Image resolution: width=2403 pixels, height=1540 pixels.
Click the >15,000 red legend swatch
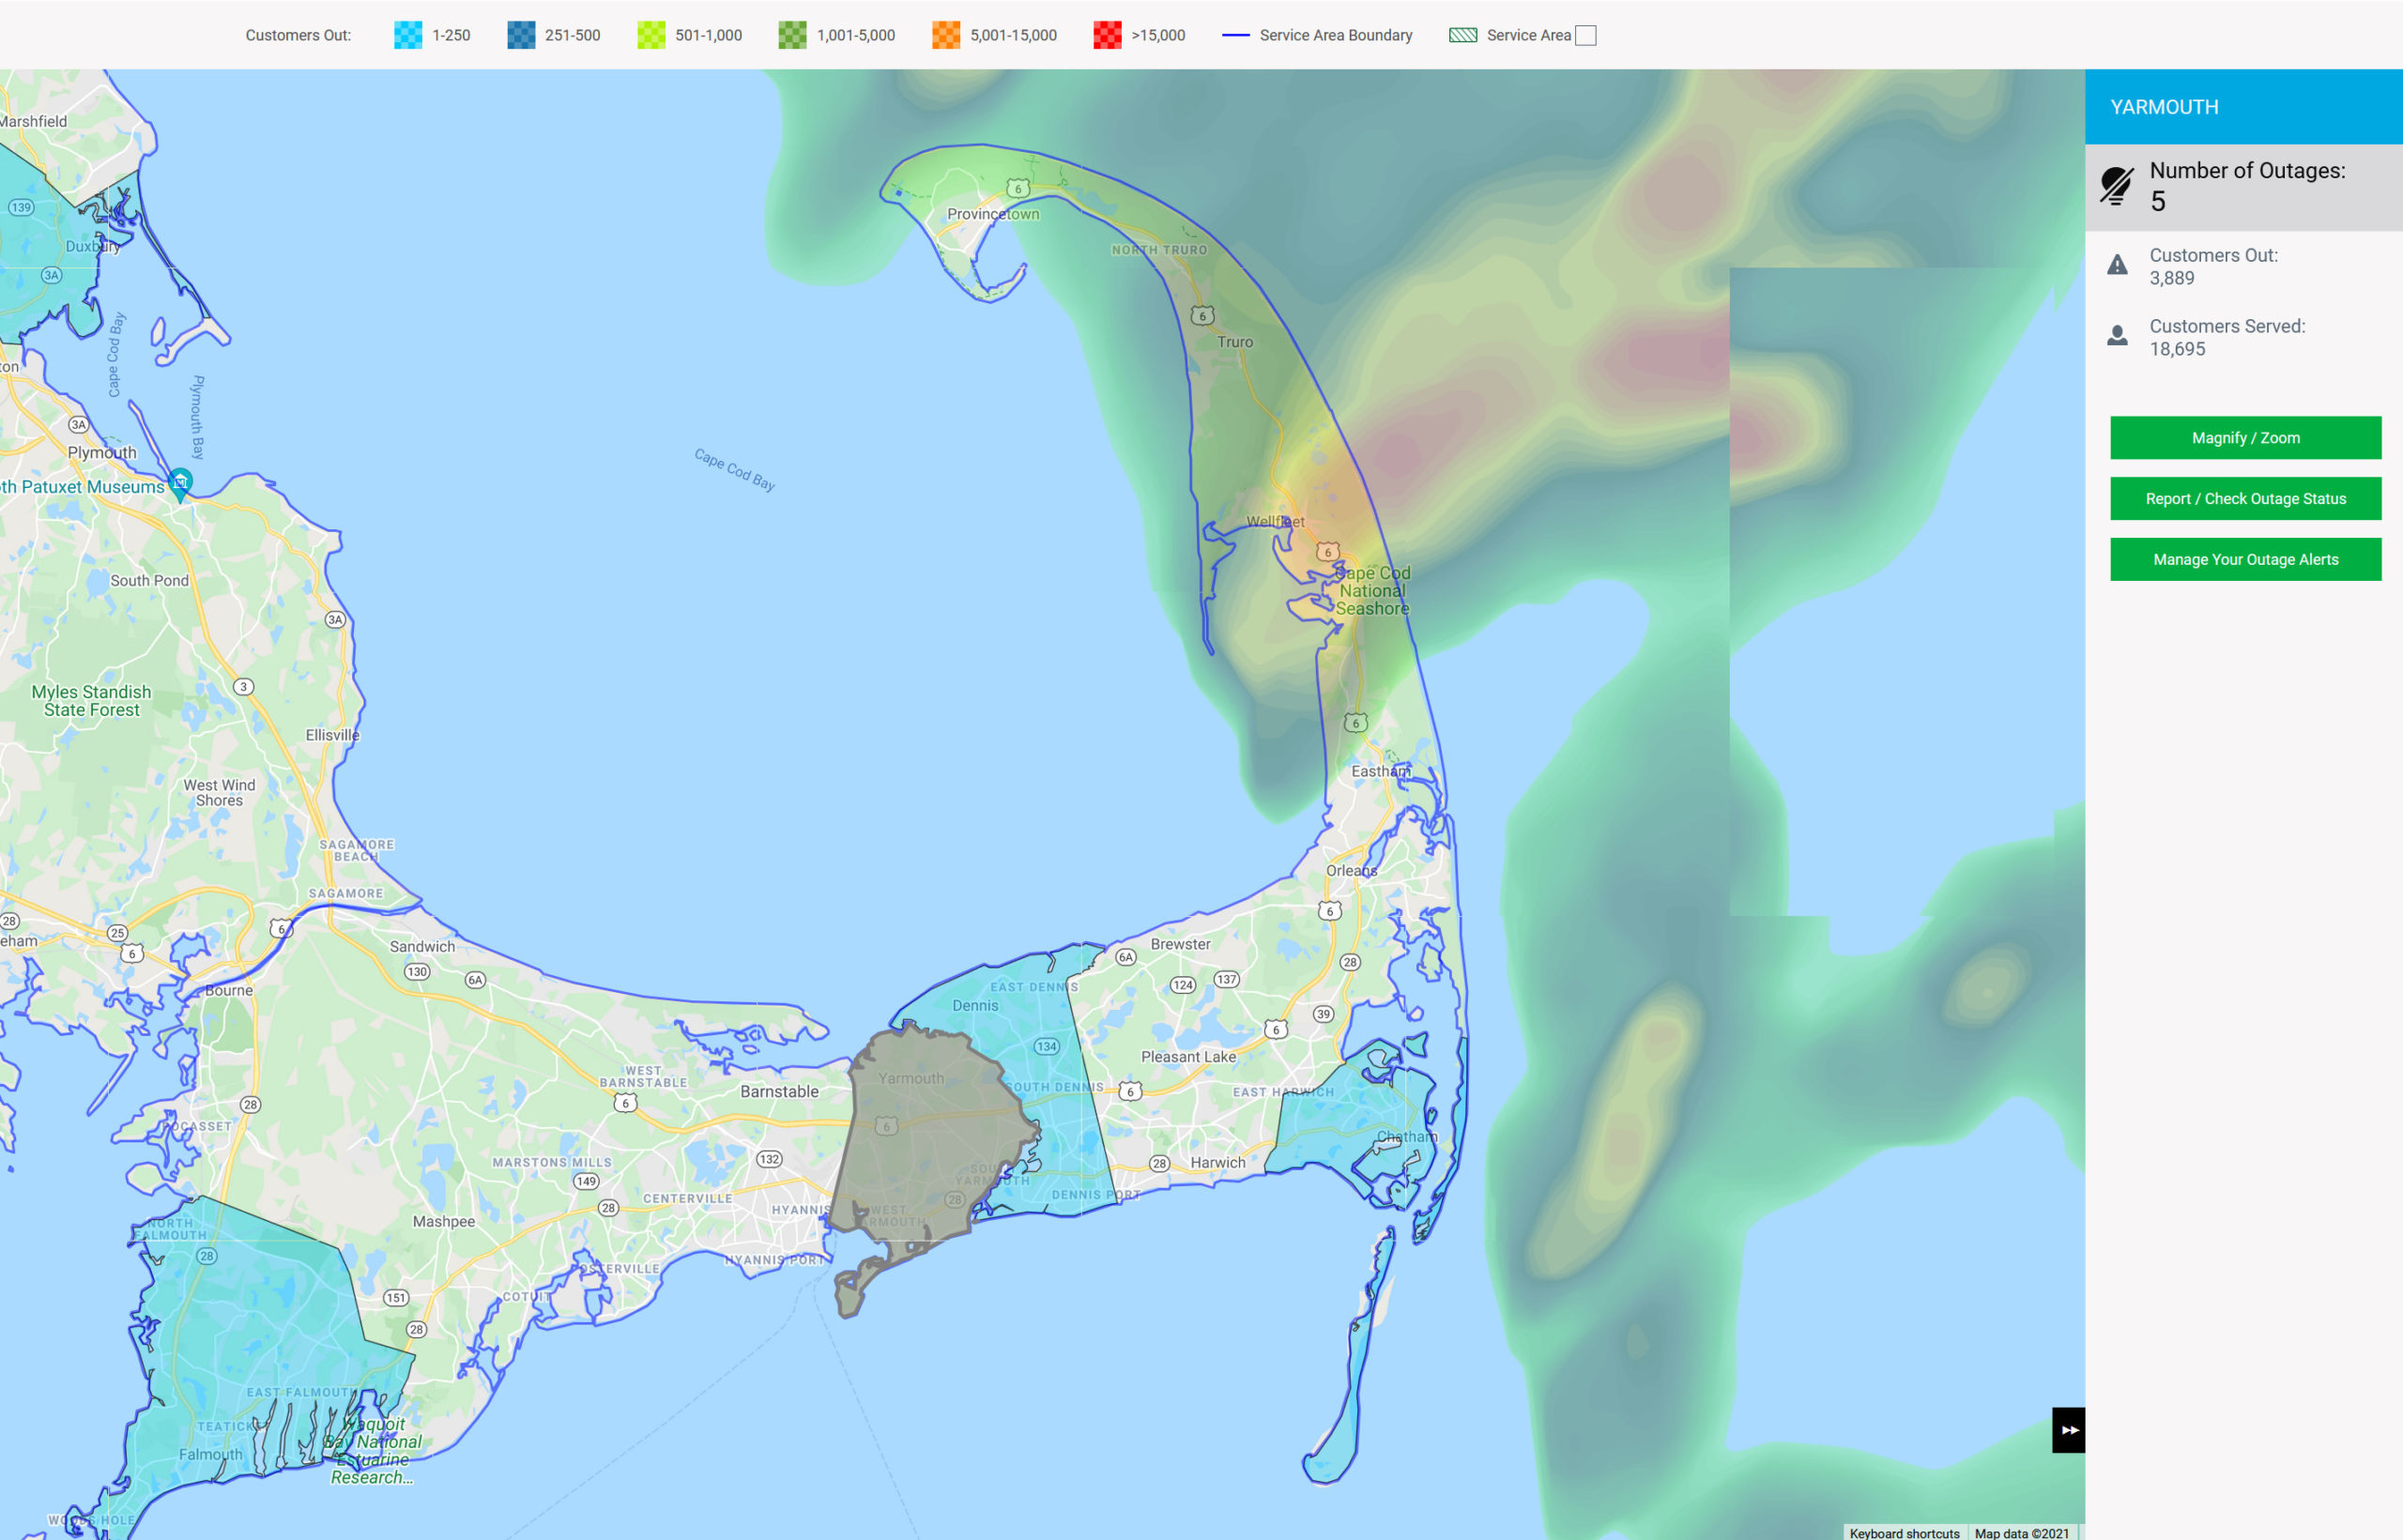(x=1107, y=35)
